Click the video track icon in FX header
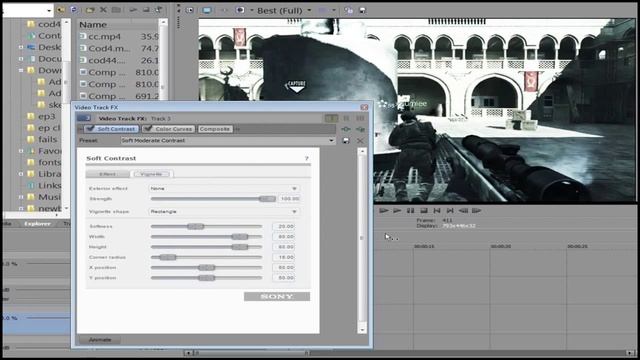The height and width of the screenshot is (360, 640). tap(84, 118)
